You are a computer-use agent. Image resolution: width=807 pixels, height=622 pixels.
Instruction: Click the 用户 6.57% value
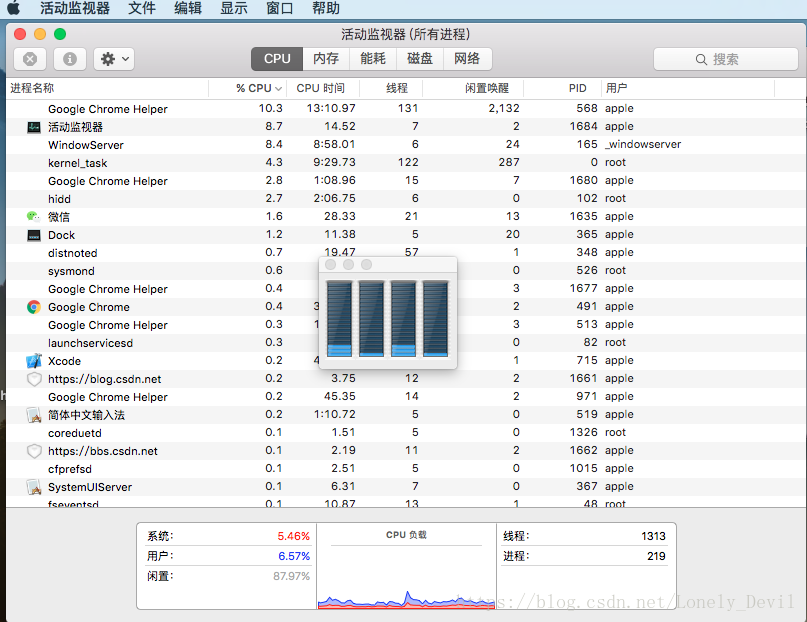pyautogui.click(x=294, y=556)
